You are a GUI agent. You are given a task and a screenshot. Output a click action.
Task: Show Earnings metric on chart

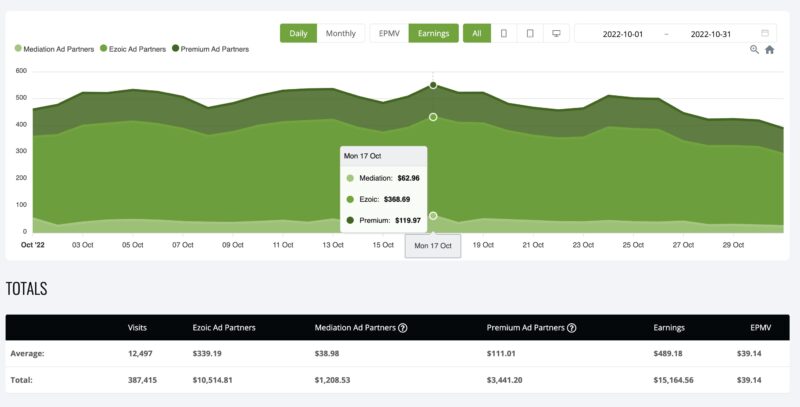(432, 33)
